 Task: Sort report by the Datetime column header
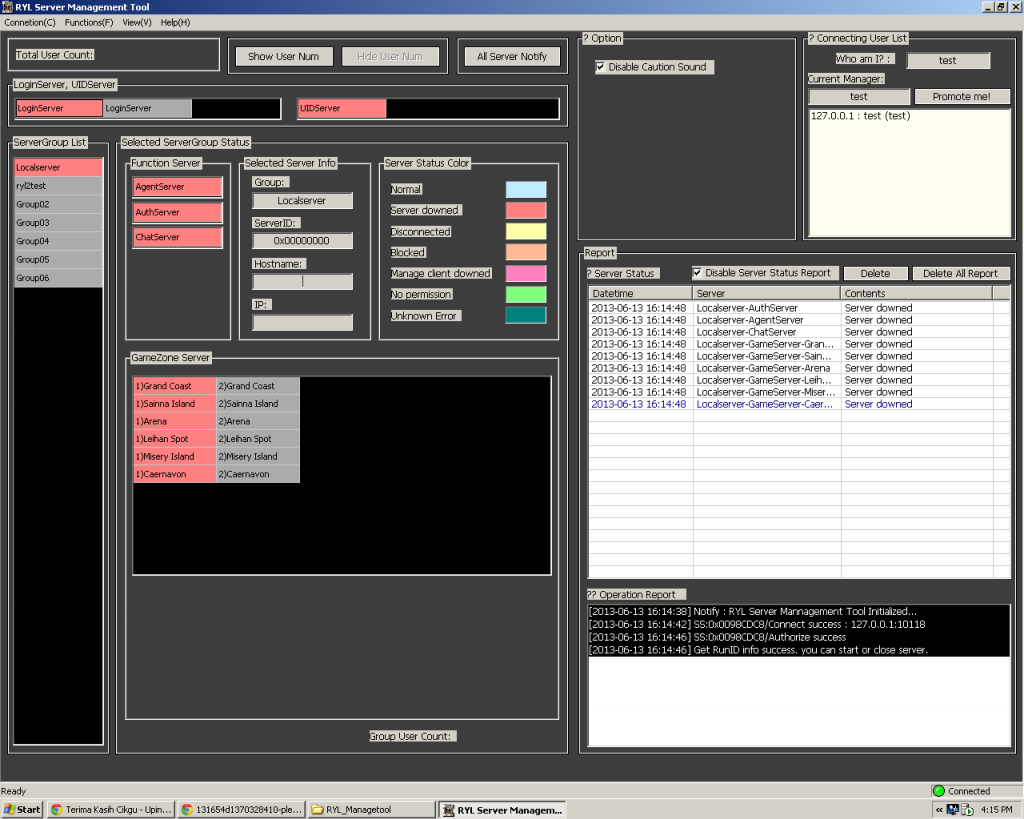640,294
